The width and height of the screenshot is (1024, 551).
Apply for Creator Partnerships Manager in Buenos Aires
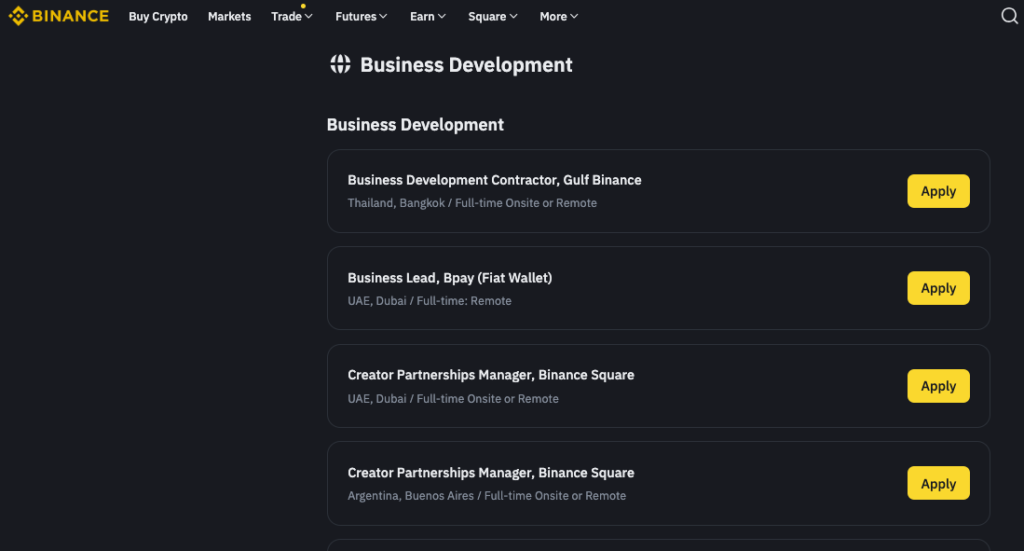coord(938,483)
